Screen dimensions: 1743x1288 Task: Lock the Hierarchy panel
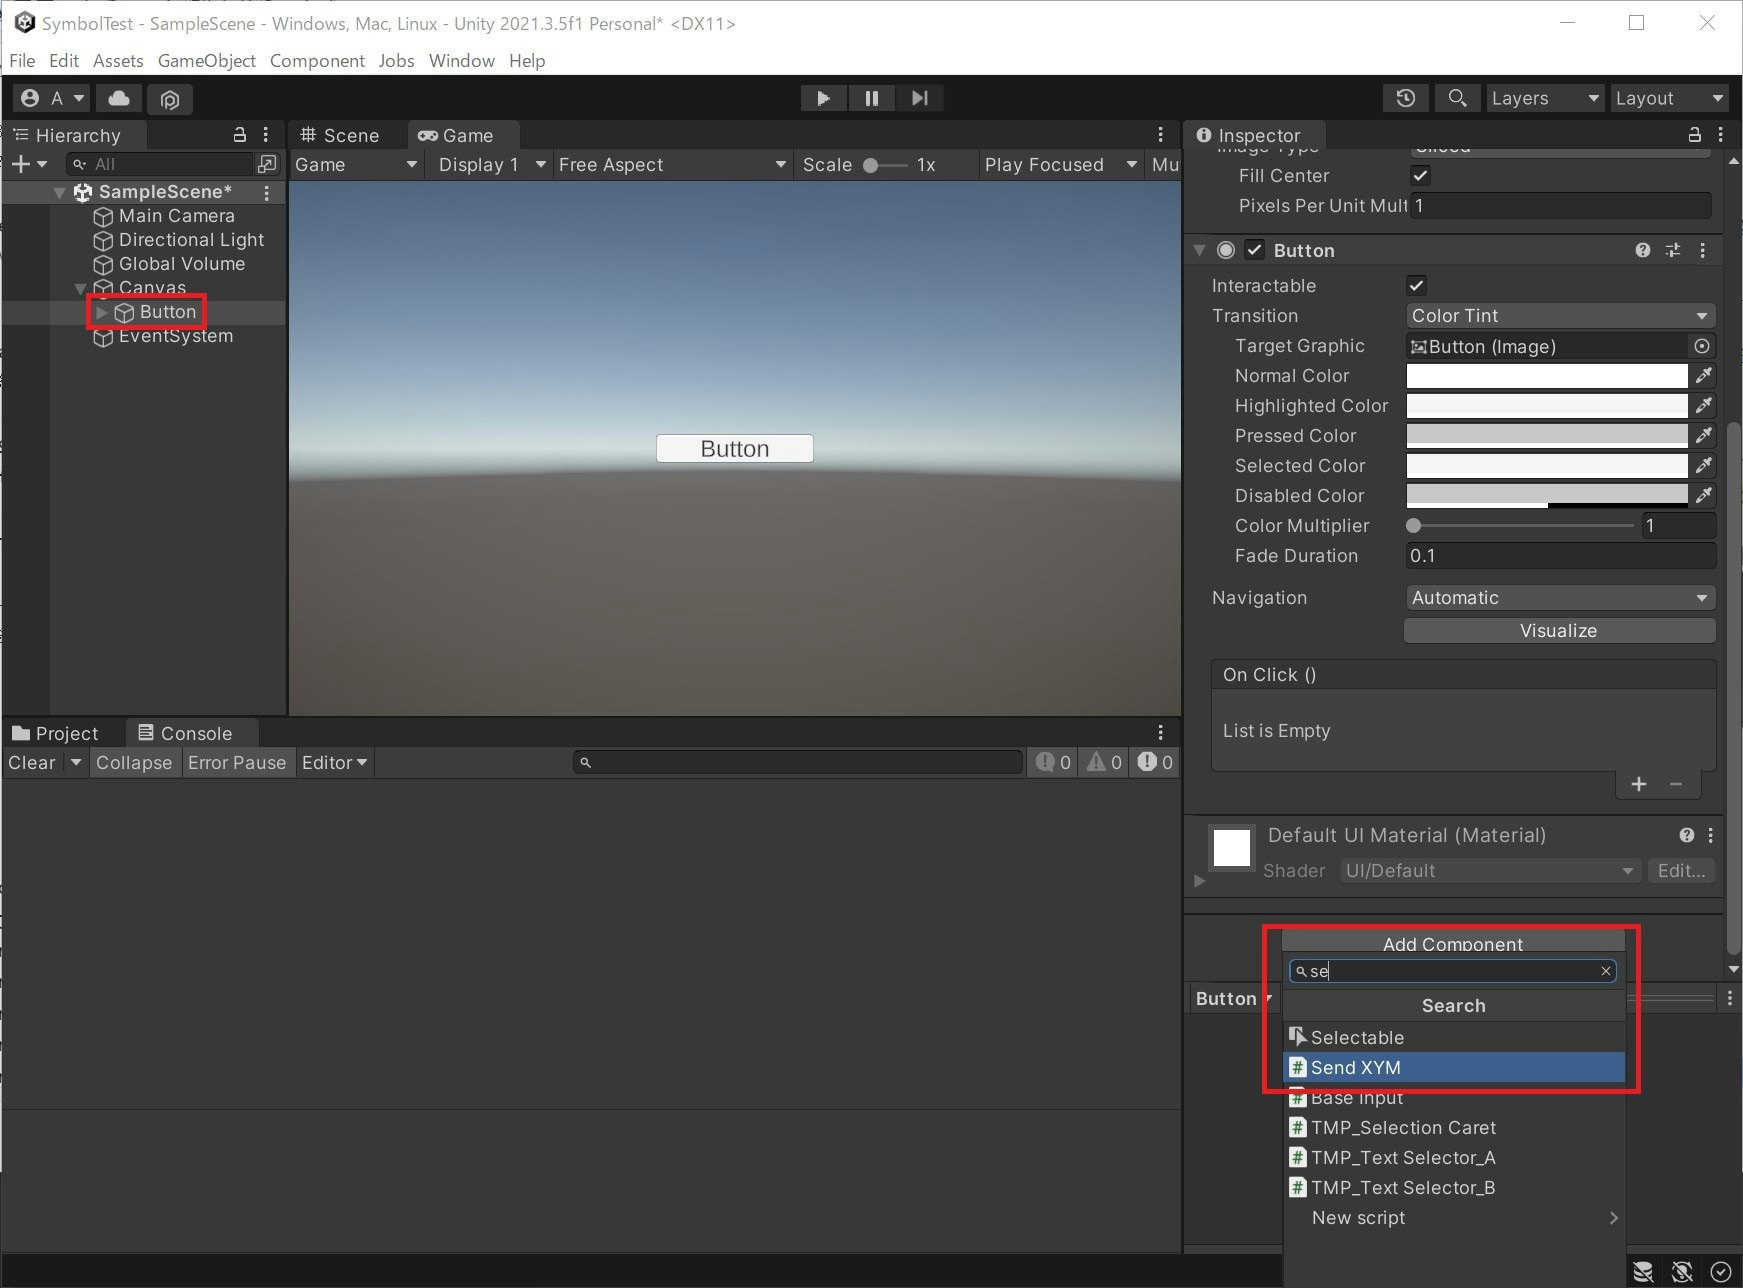coord(240,134)
